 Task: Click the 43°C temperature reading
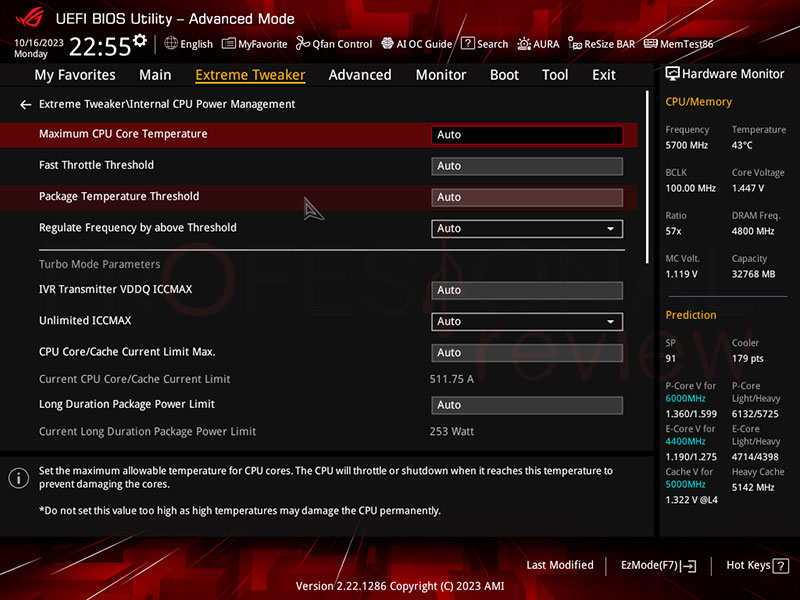742,145
